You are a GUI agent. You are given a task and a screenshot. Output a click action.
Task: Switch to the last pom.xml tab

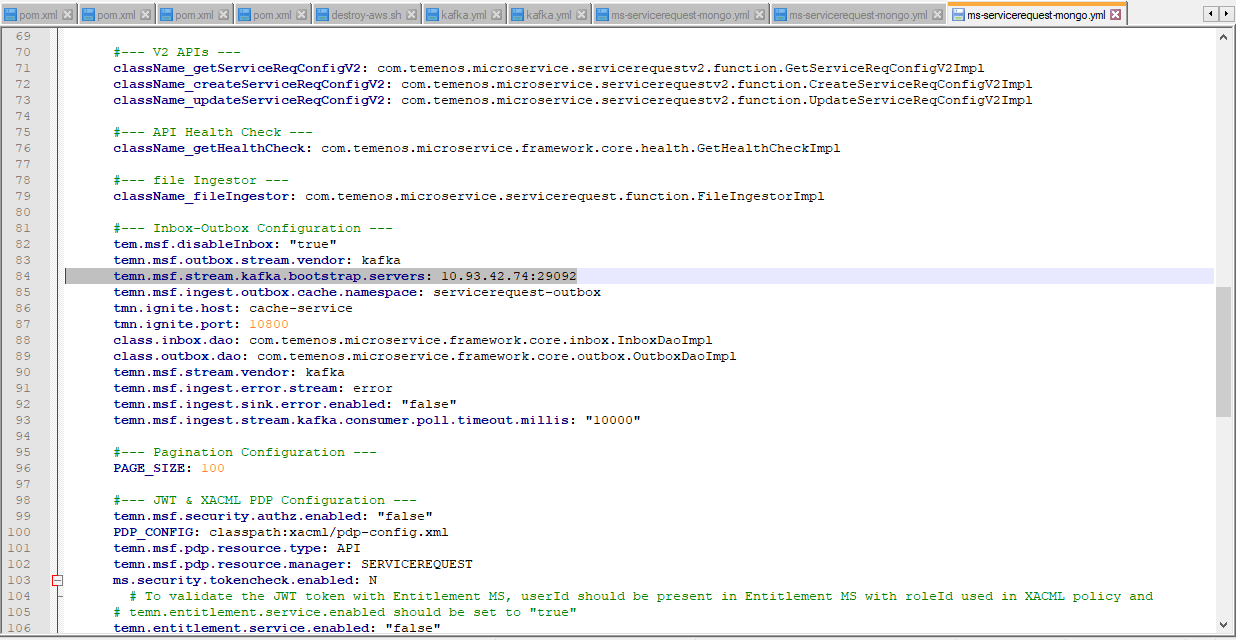tap(272, 15)
